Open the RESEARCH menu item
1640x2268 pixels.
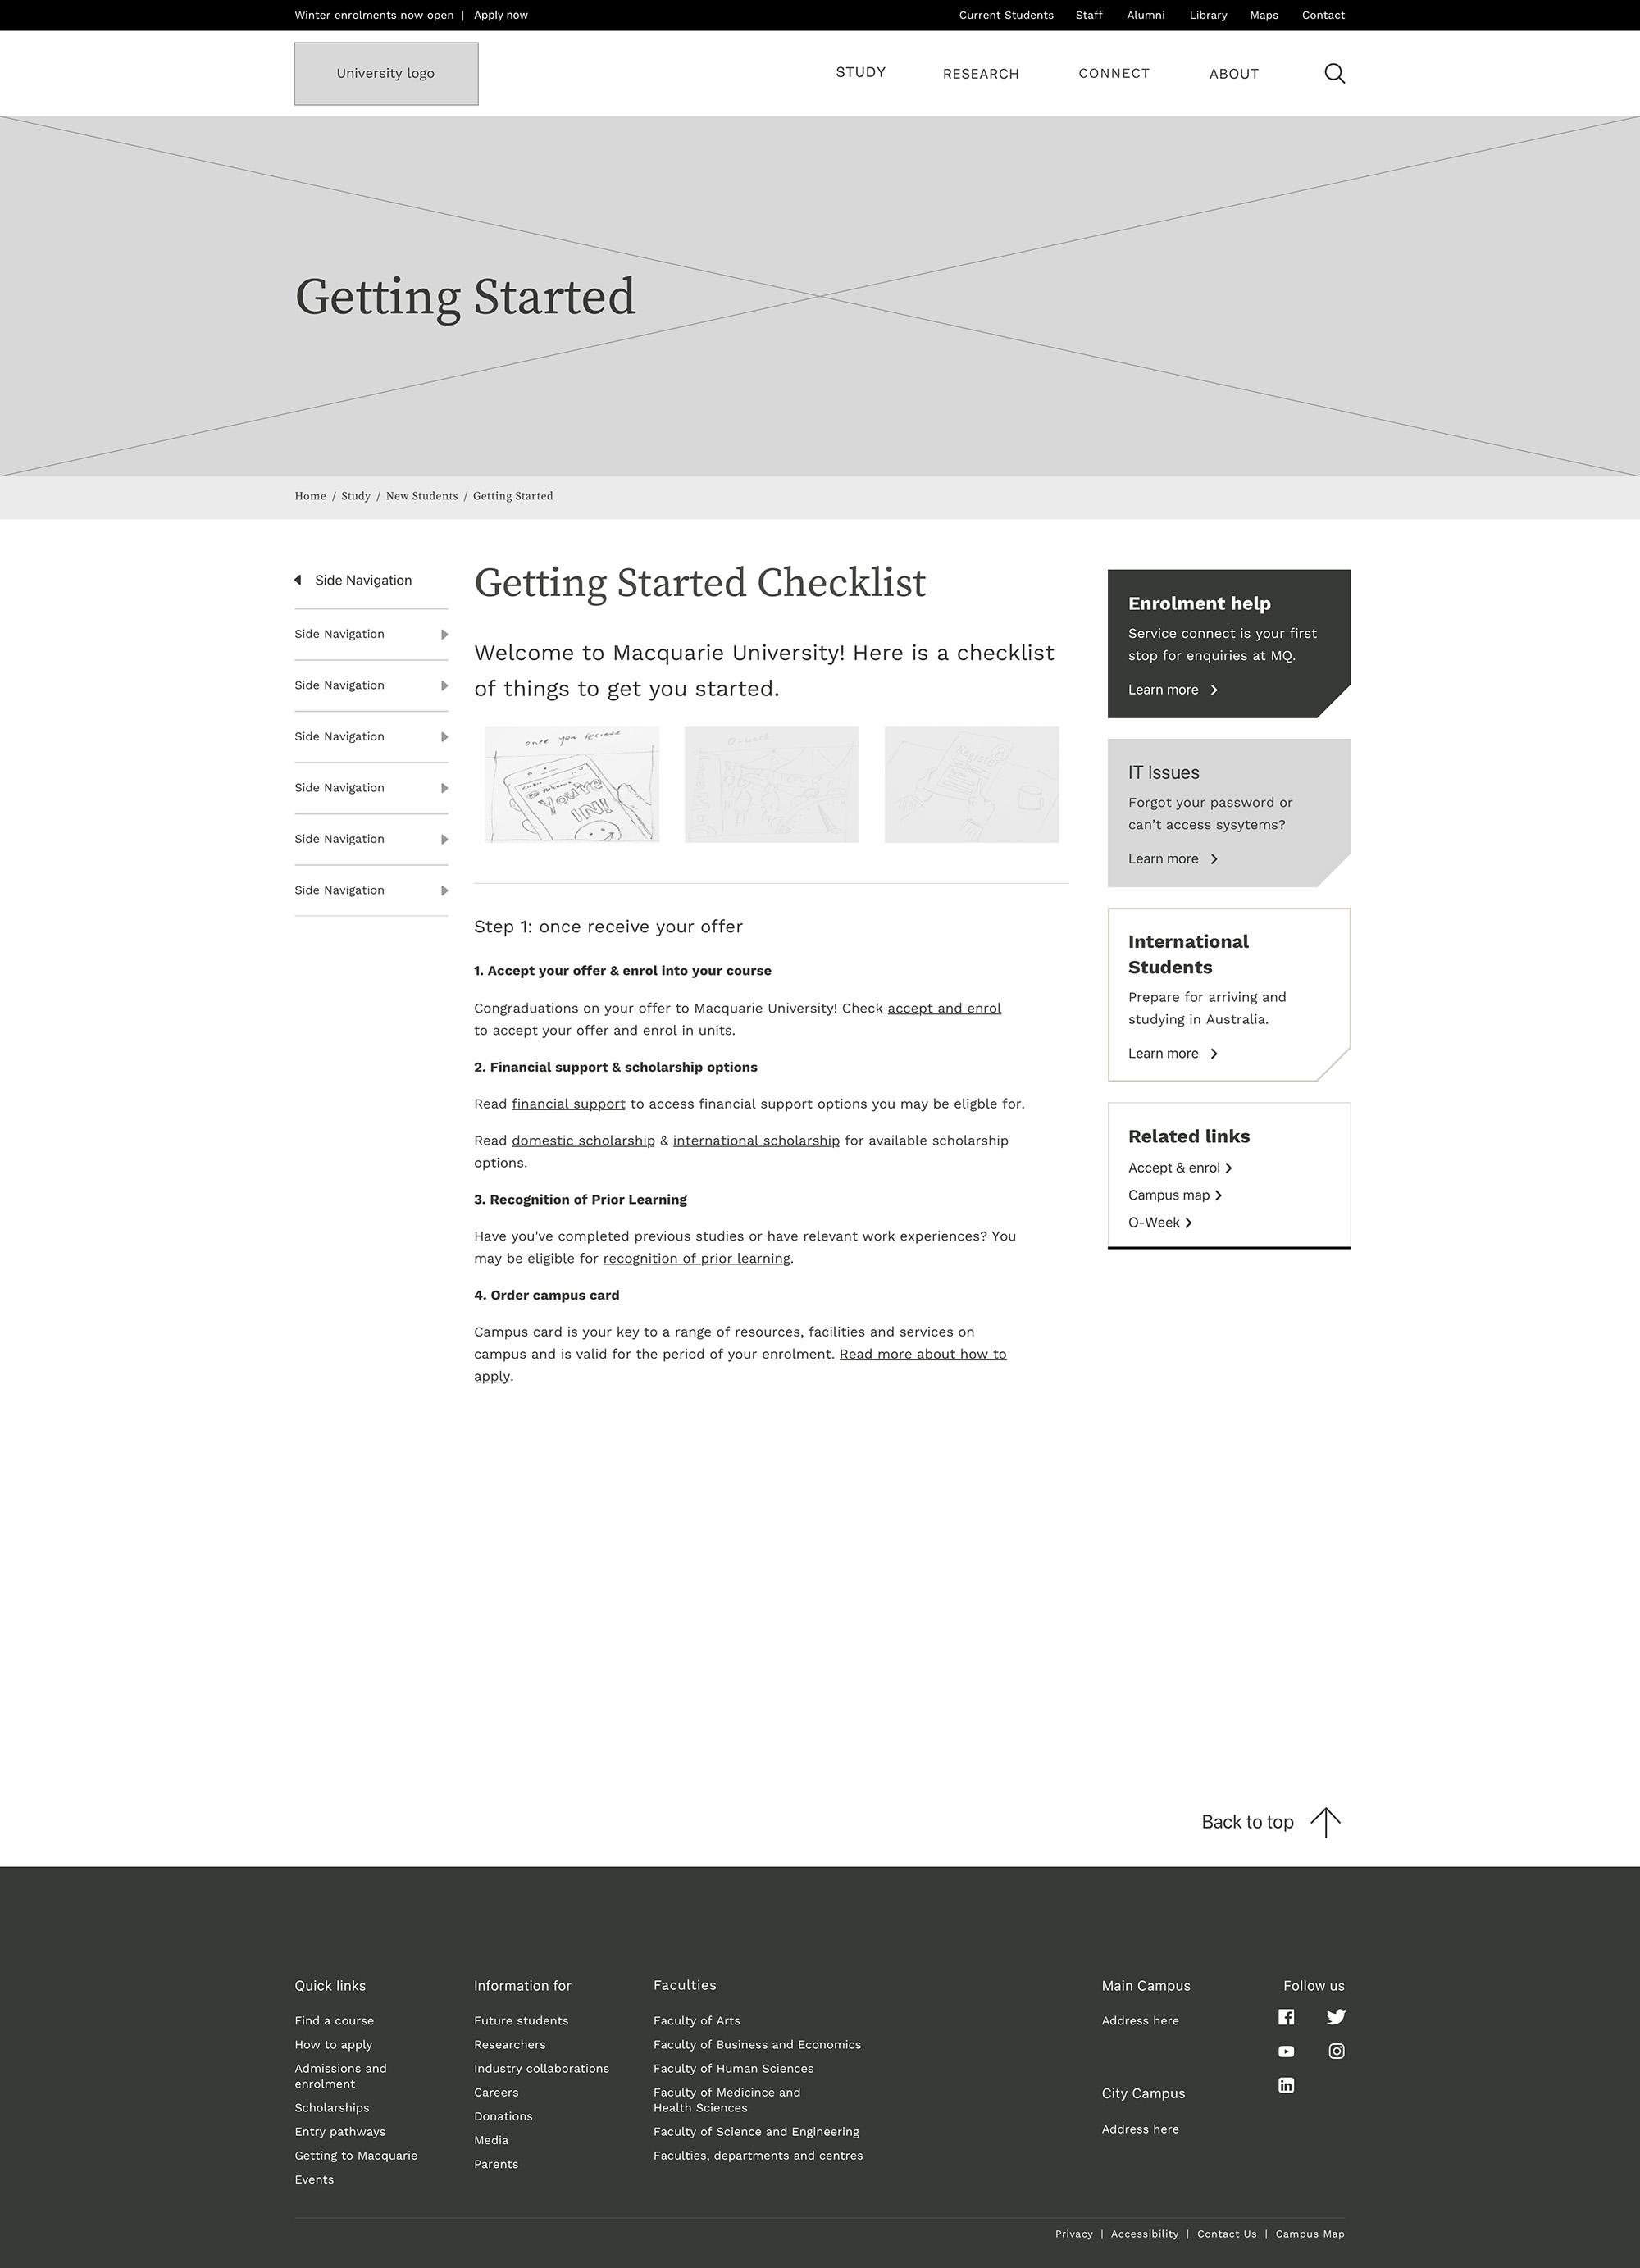point(982,74)
